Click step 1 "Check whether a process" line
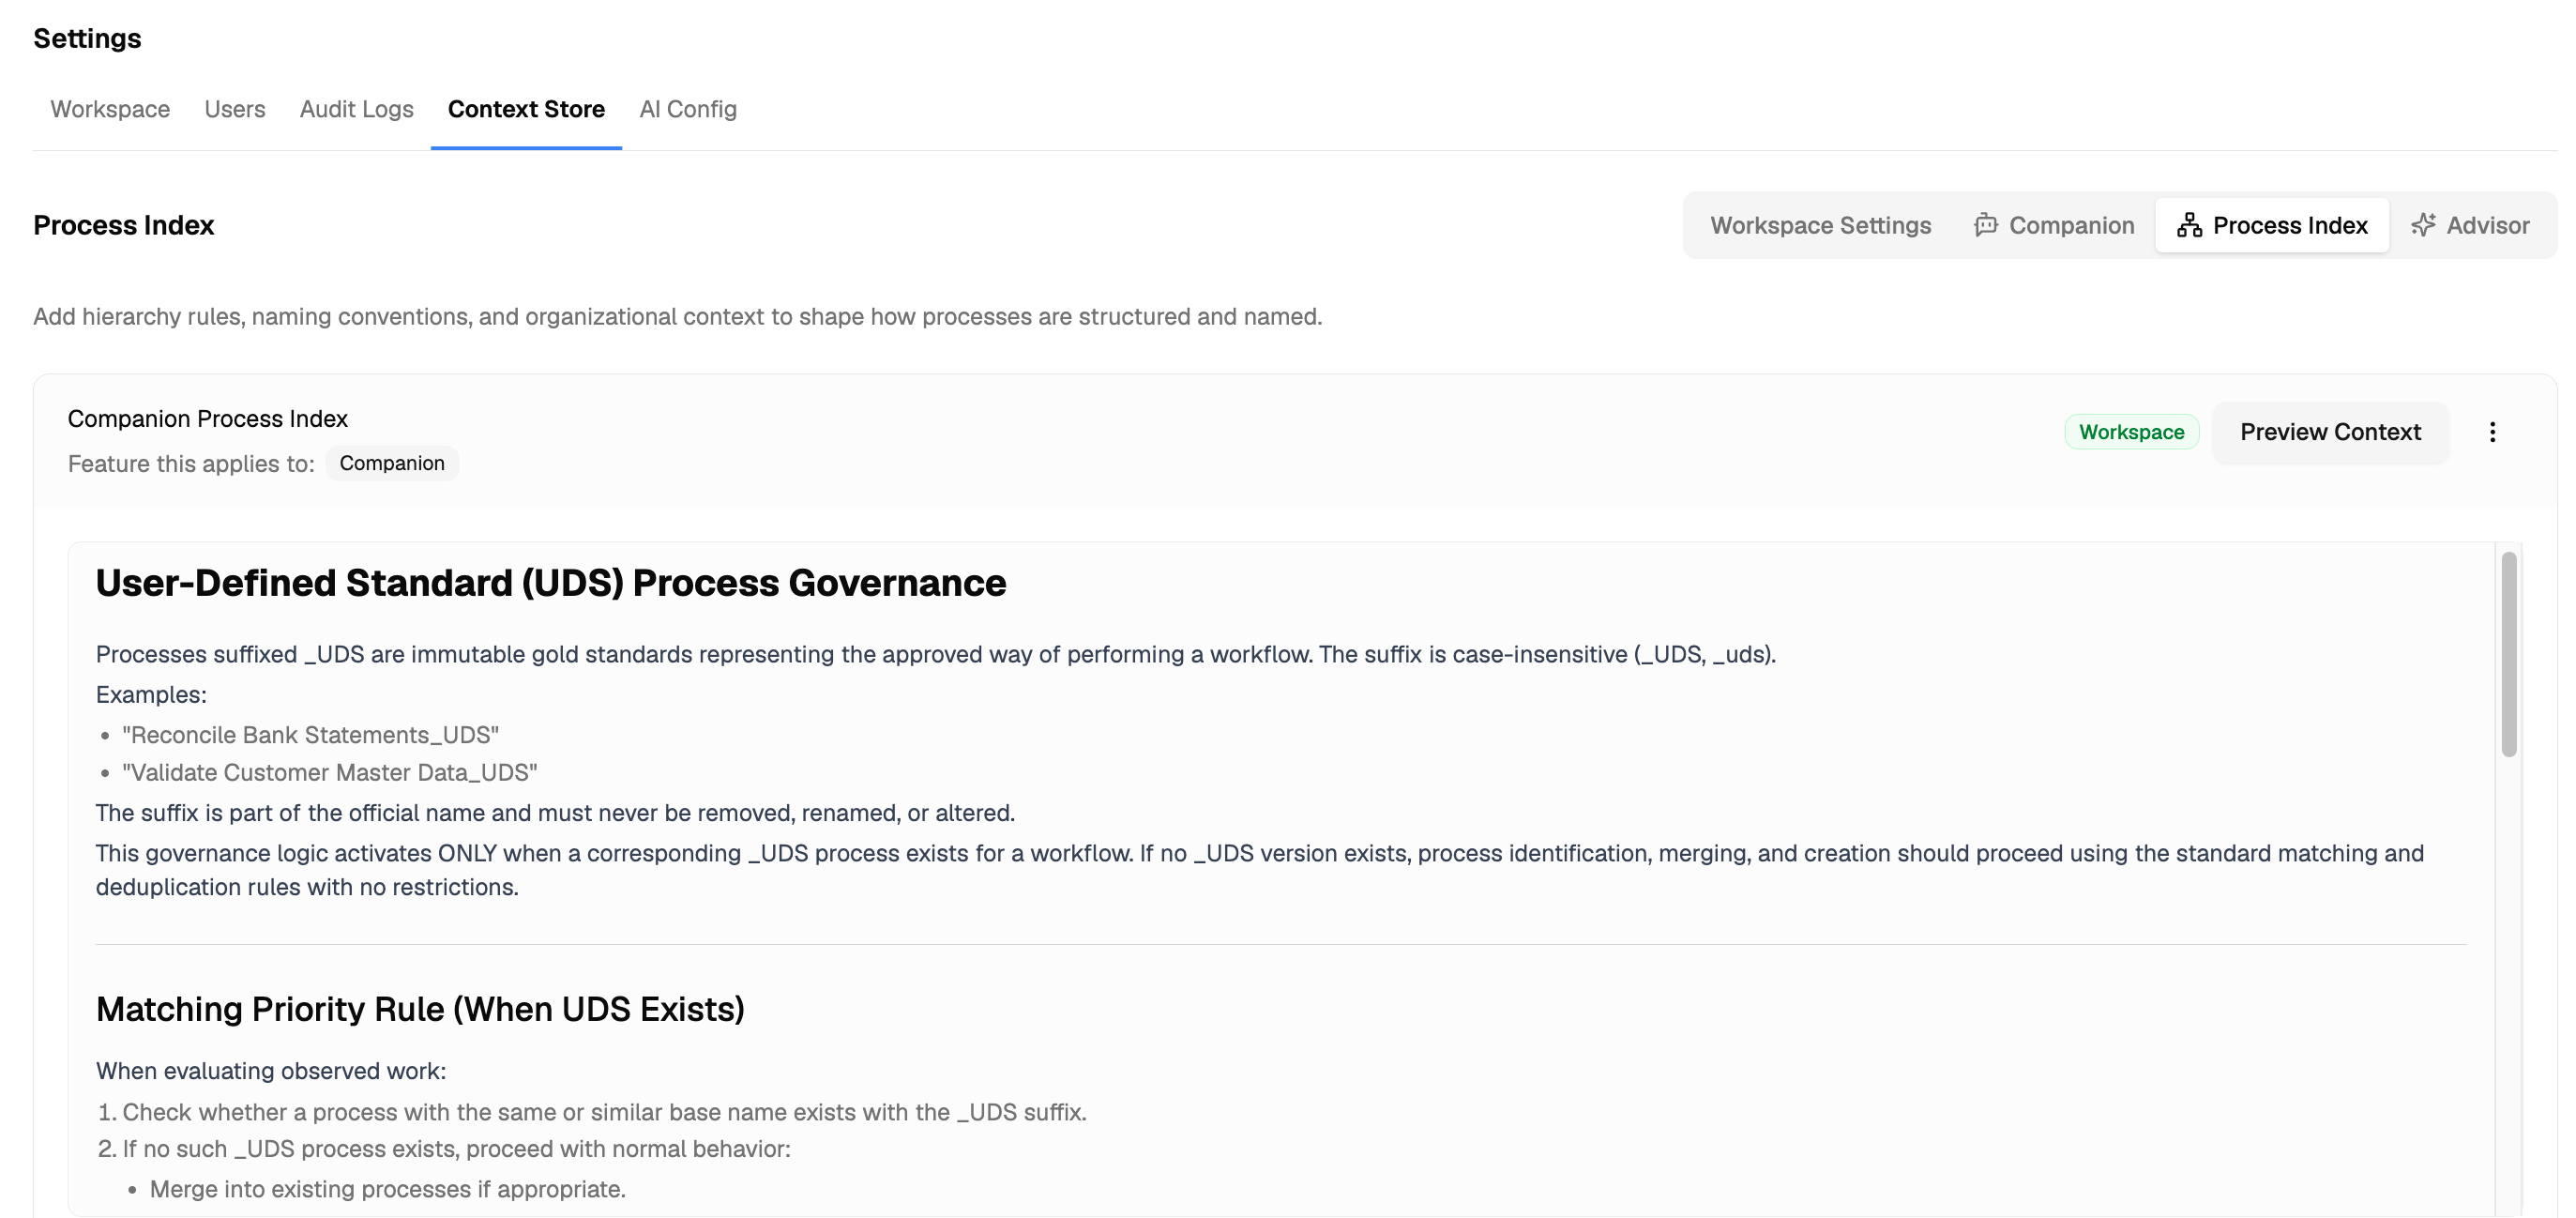Screen dimensions: 2576x1218 tap(604, 1112)
